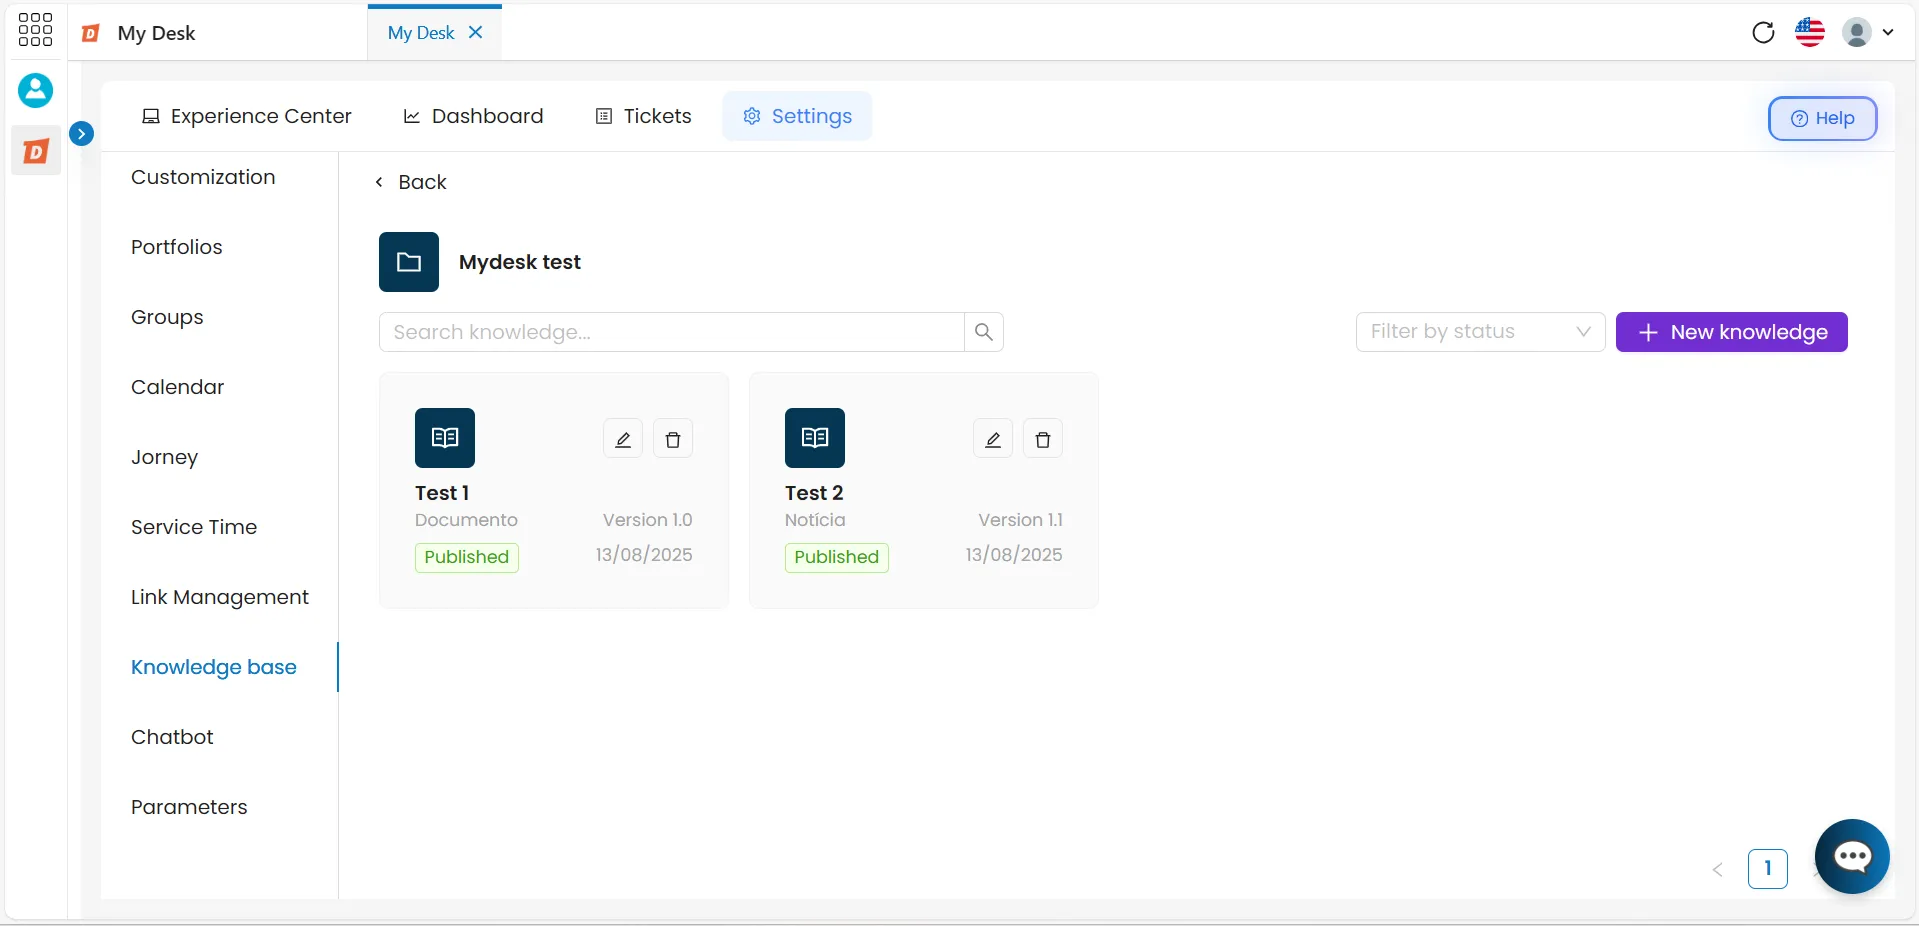The image size is (1919, 926).
Task: Switch to the Tickets tab
Action: pyautogui.click(x=644, y=116)
